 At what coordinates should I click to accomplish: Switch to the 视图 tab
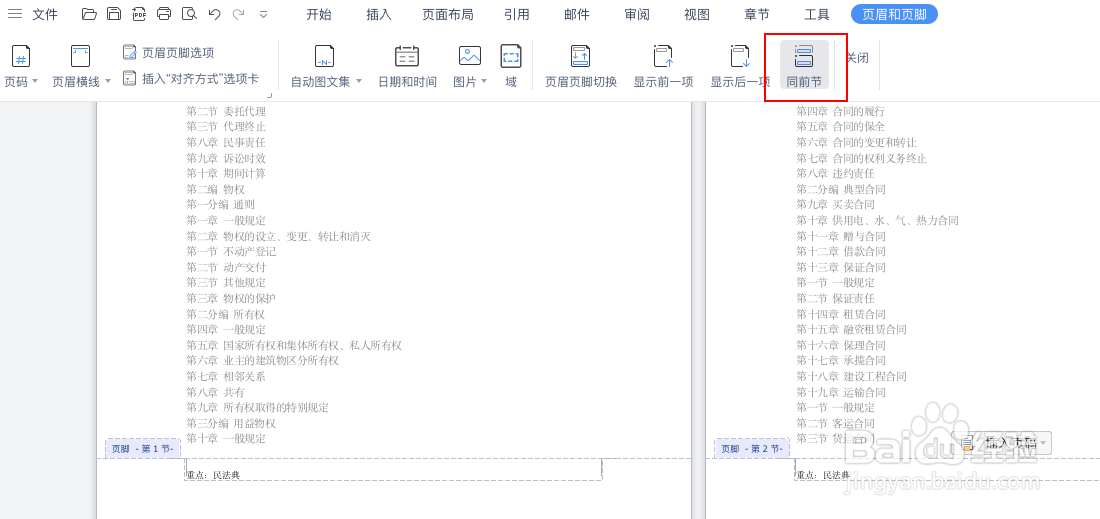click(x=697, y=14)
